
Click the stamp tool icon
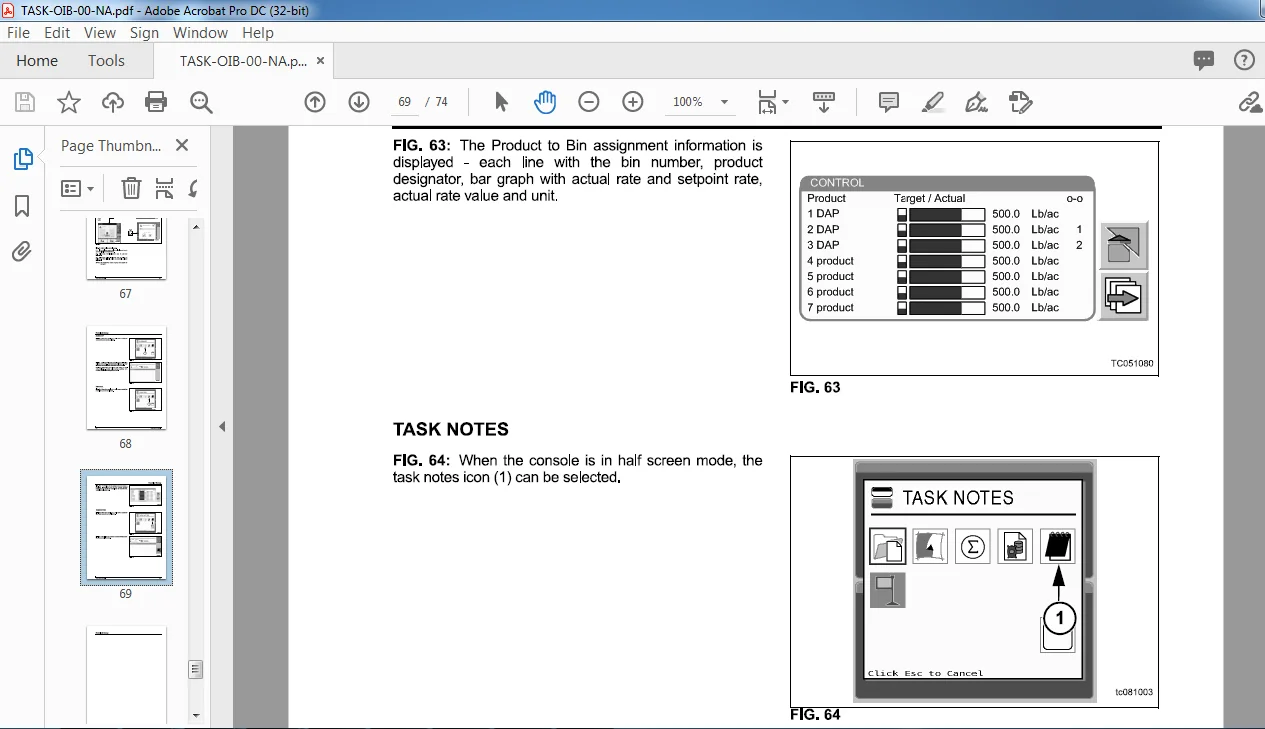[x=1020, y=102]
